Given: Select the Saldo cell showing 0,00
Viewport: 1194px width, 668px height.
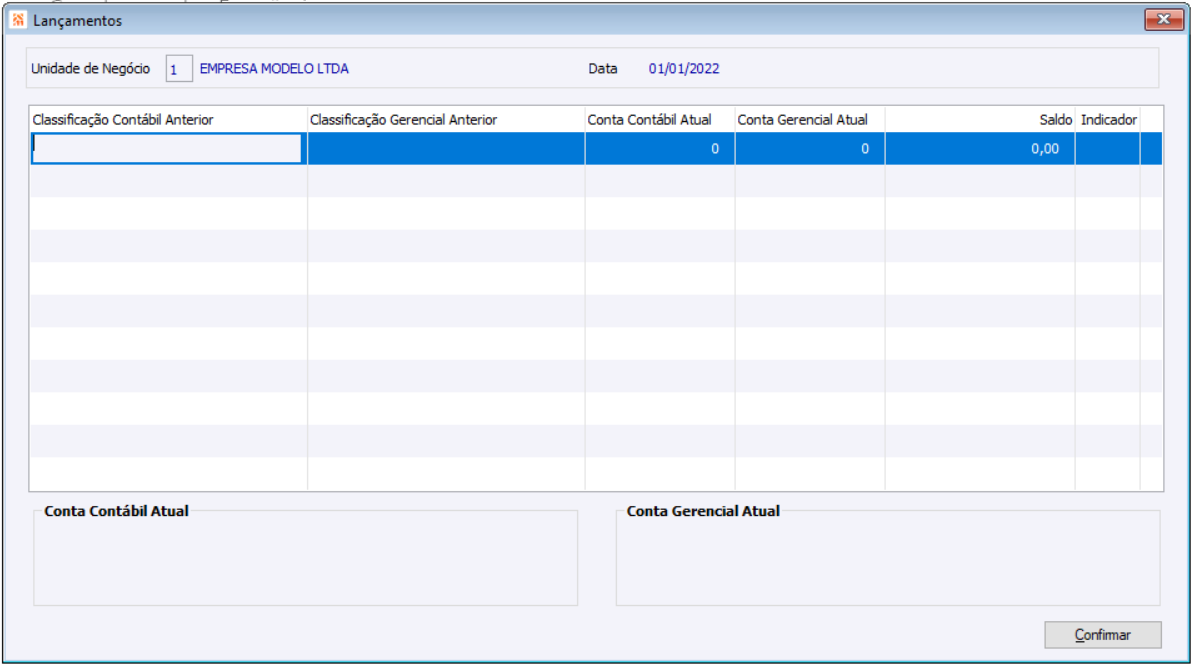Looking at the screenshot, I should 980,149.
